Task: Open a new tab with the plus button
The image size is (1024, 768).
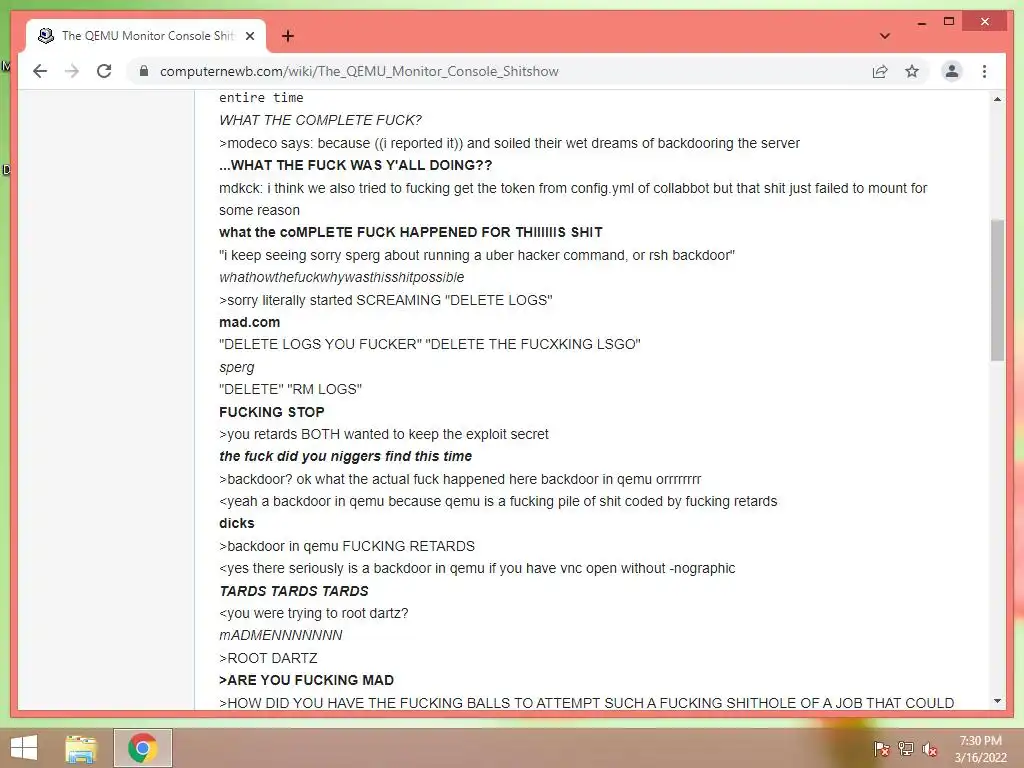Action: coord(288,36)
